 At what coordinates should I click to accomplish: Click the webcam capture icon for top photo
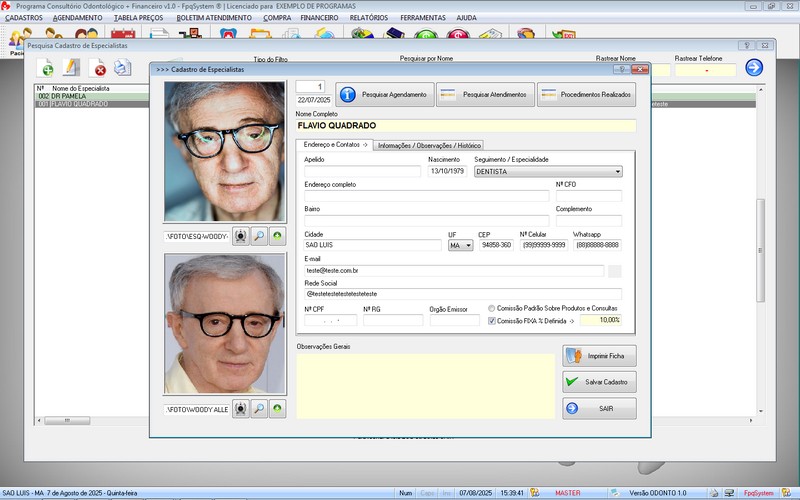[x=241, y=236]
